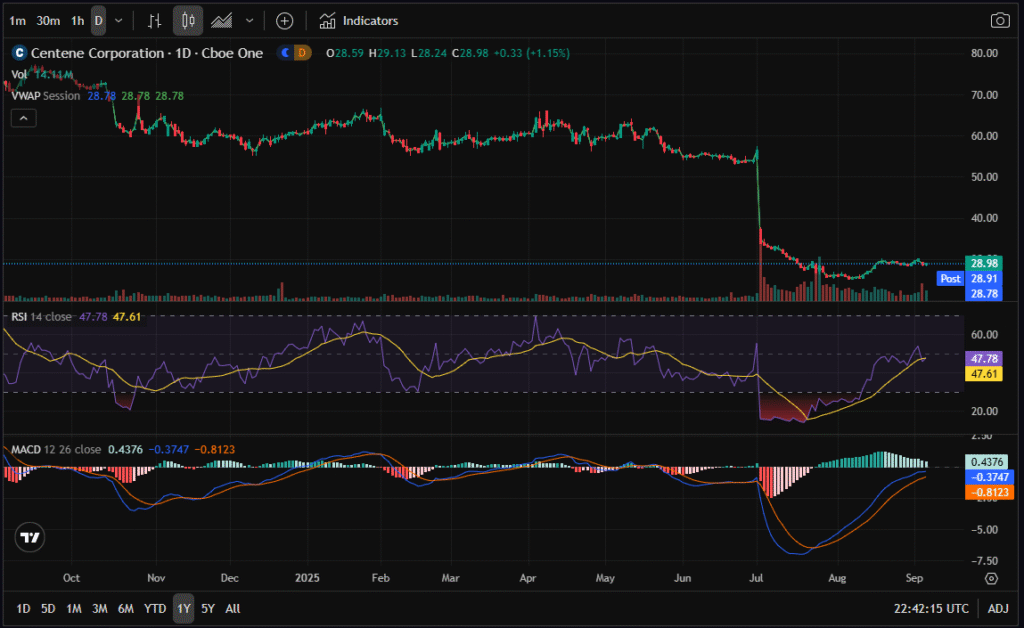Switch to the 5Y date range
Image resolution: width=1024 pixels, height=628 pixels.
pyautogui.click(x=207, y=608)
